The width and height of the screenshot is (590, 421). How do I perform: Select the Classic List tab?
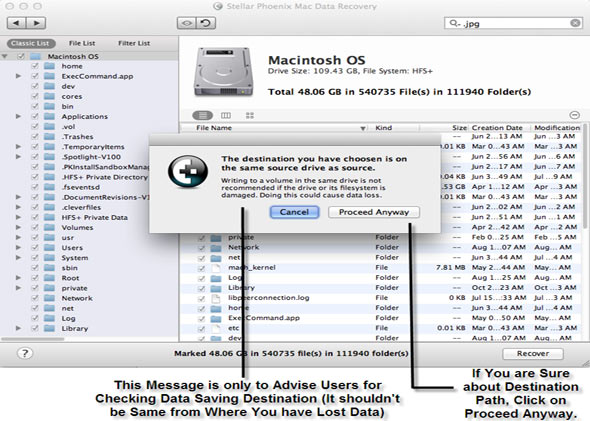coord(31,43)
